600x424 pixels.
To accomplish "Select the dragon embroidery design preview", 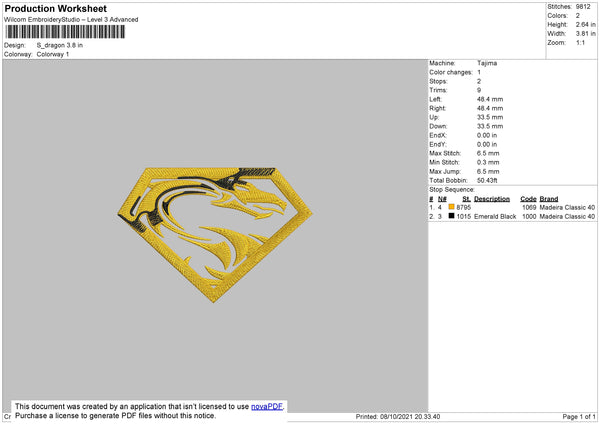I will point(215,235).
